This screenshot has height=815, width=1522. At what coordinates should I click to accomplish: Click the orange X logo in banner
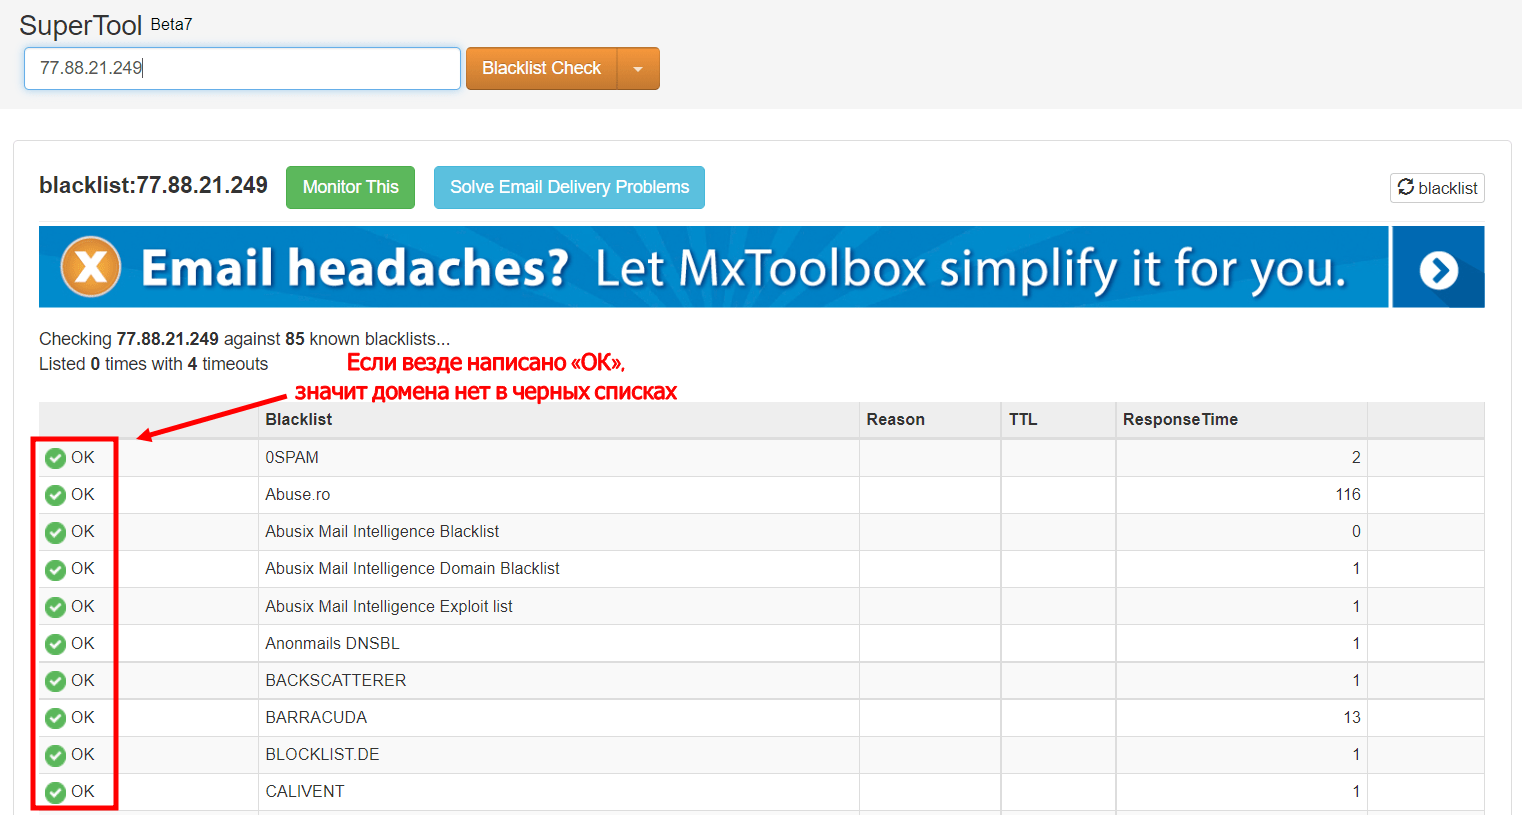tap(91, 267)
